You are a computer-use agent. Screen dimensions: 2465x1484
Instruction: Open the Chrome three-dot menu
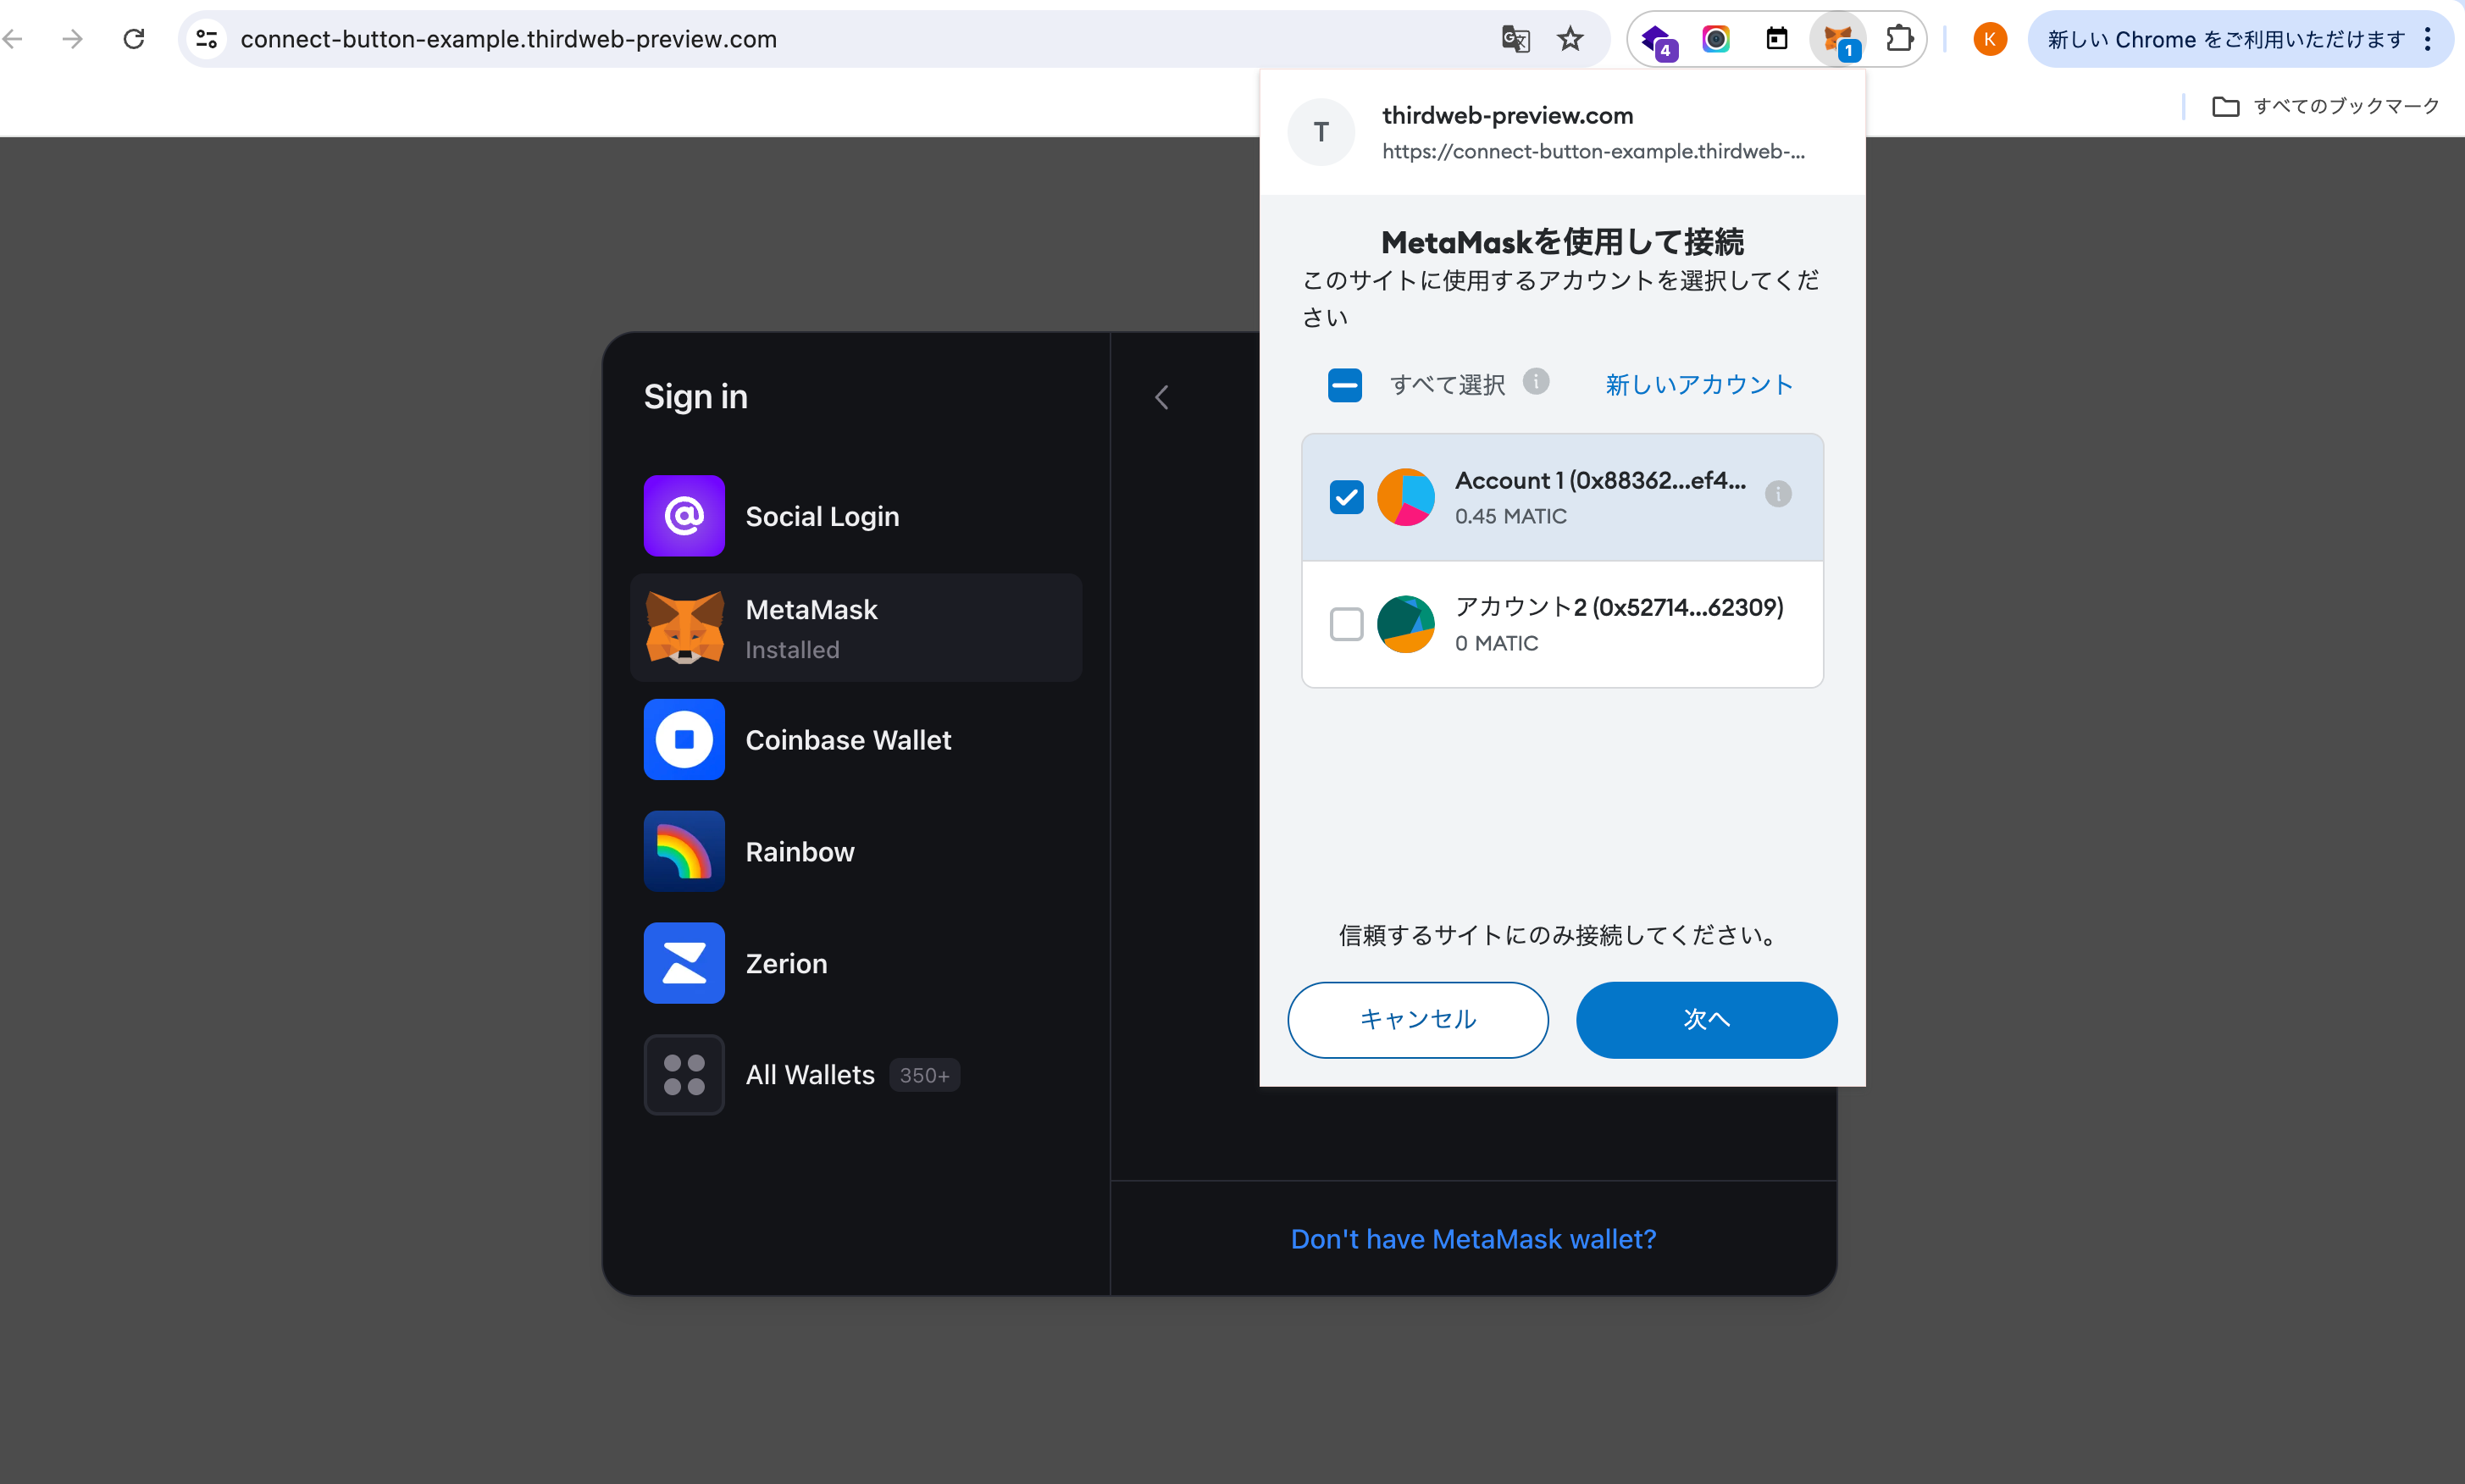pos(2427,39)
